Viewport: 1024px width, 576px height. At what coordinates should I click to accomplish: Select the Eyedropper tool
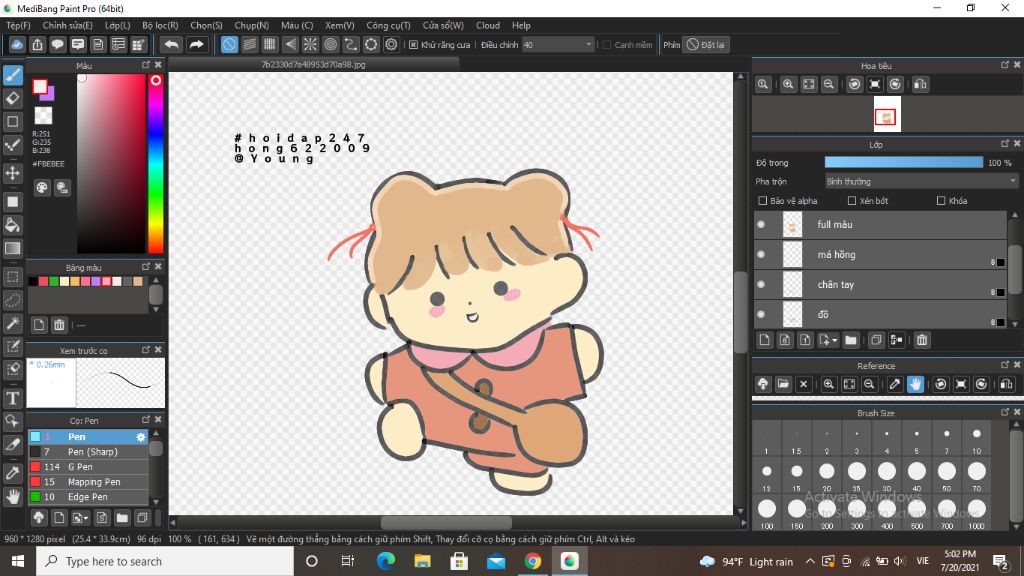pyautogui.click(x=13, y=473)
